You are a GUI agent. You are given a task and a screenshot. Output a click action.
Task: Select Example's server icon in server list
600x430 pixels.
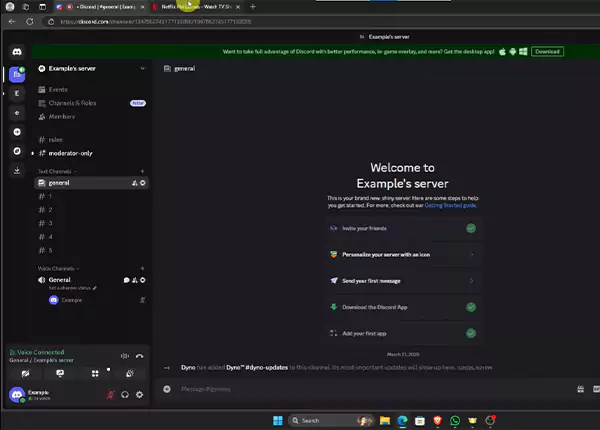[x=17, y=74]
